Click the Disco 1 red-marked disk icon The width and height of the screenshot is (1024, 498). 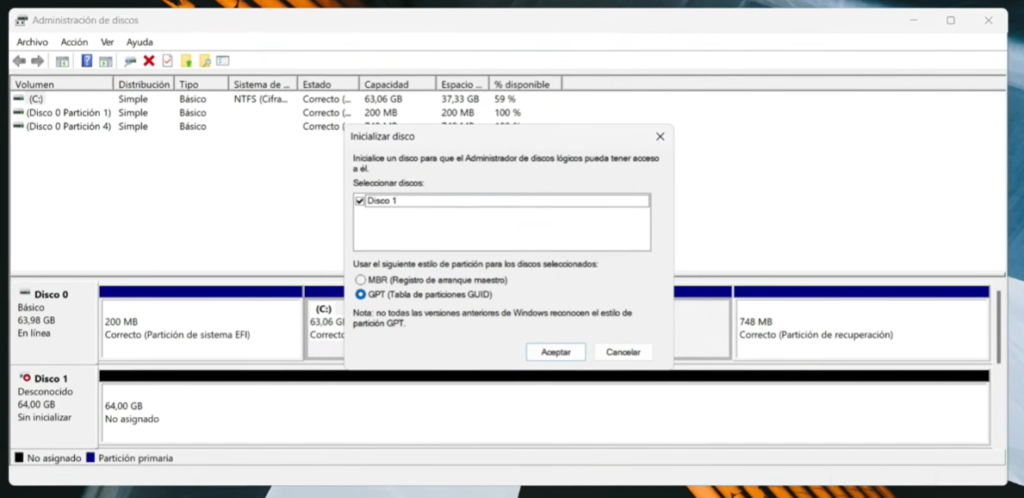click(25, 377)
